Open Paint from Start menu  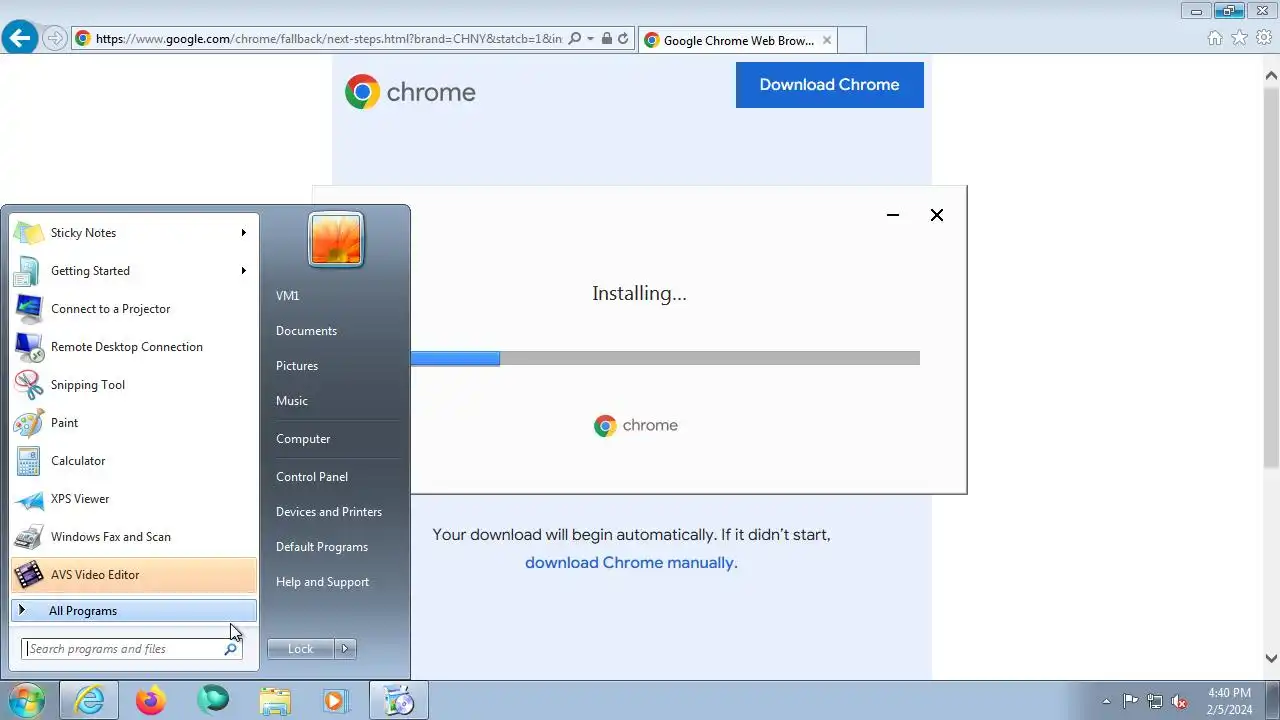pos(134,423)
